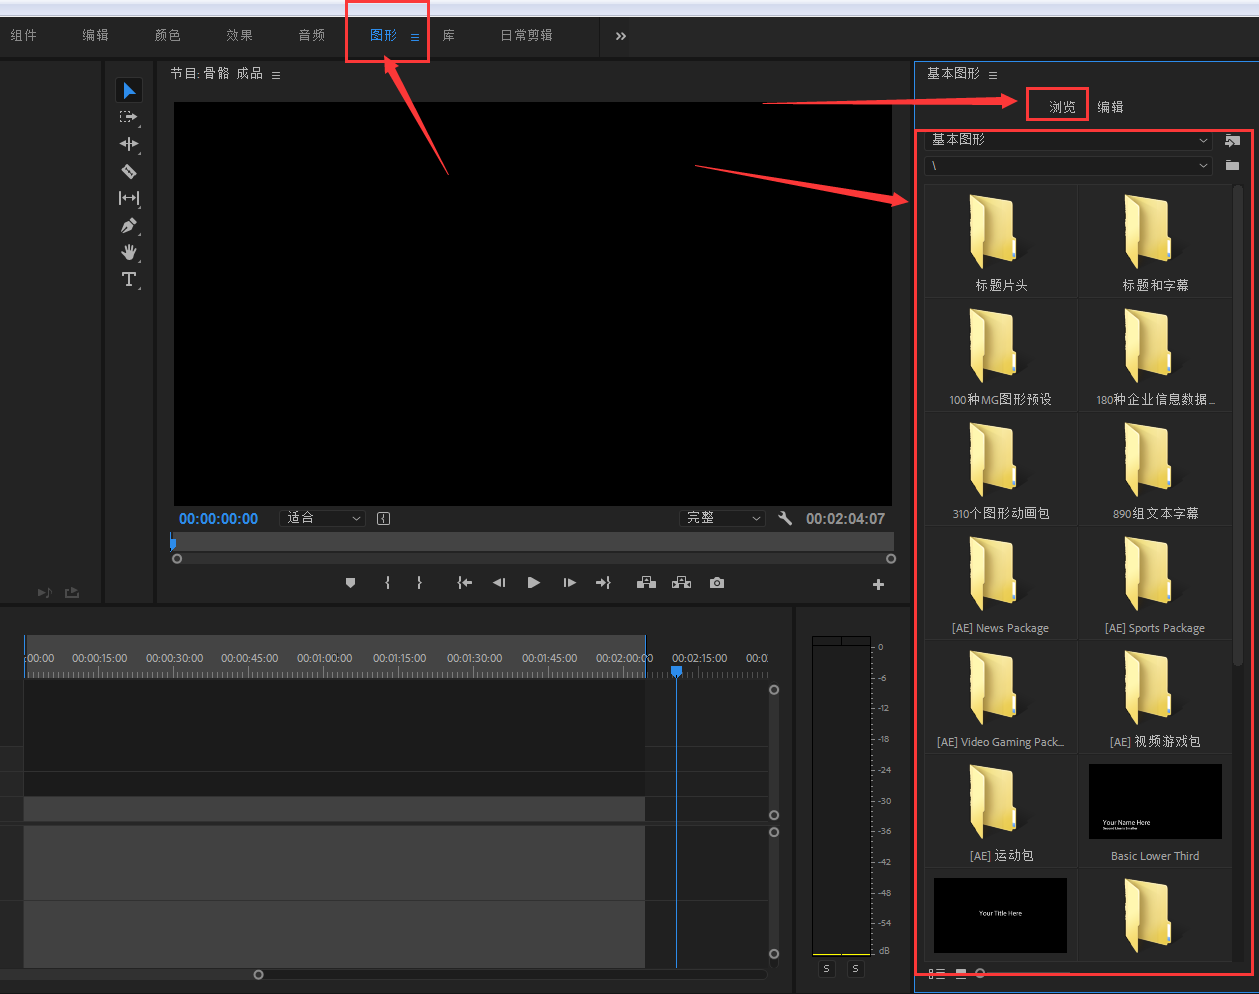Add a marker in Program Monitor
The height and width of the screenshot is (994, 1259).
point(350,583)
